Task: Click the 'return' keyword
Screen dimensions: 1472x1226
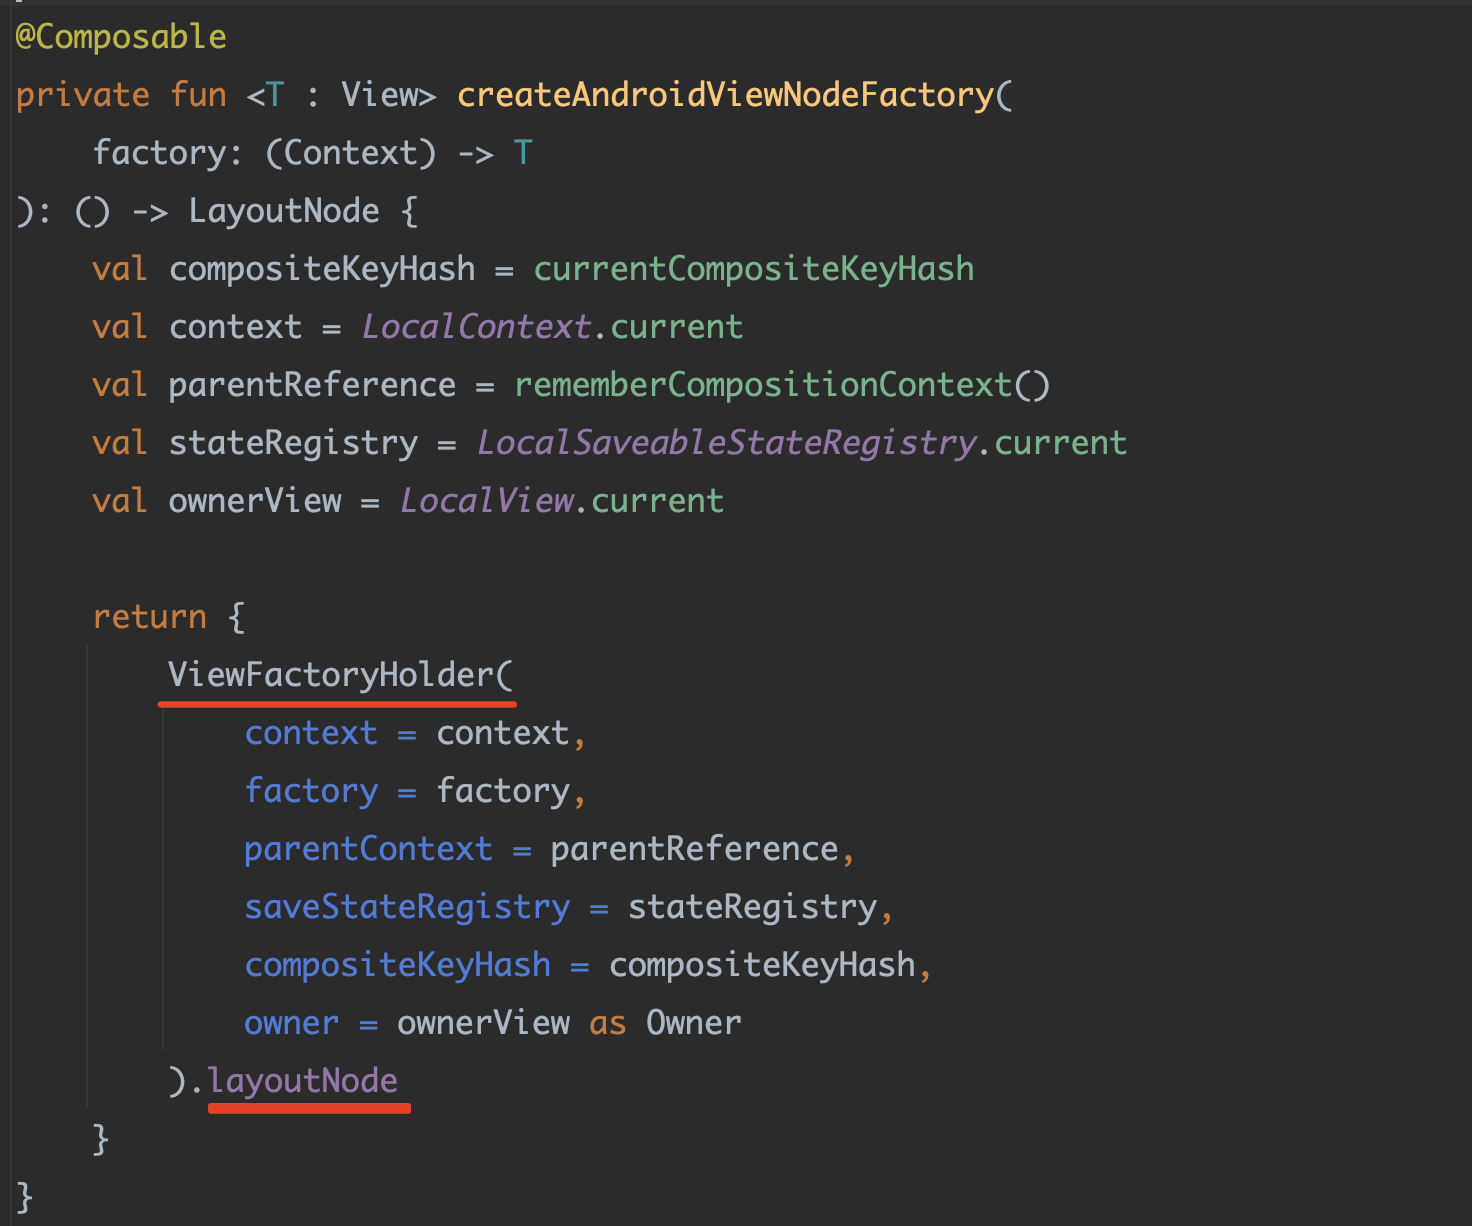Action: click(150, 617)
